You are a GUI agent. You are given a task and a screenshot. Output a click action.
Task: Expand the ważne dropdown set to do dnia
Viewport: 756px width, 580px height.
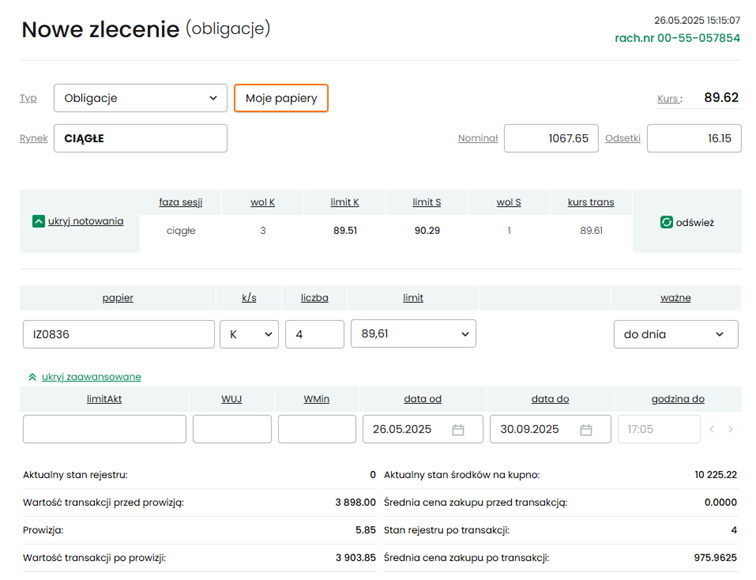[675, 334]
